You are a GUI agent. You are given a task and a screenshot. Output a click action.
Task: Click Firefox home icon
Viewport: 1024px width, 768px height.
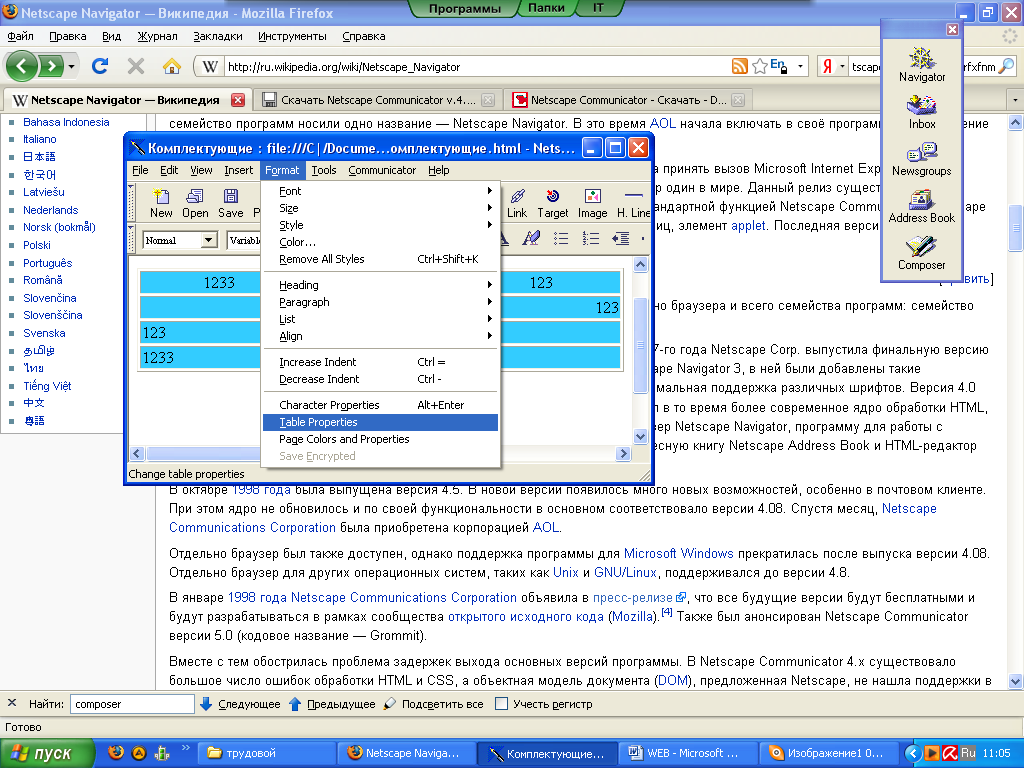coord(172,66)
